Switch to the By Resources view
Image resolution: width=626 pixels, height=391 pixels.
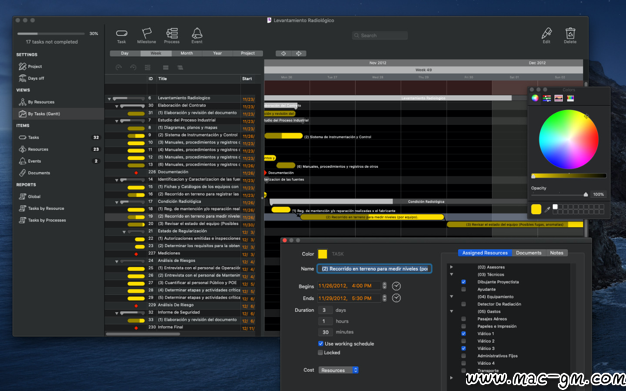click(x=36, y=102)
